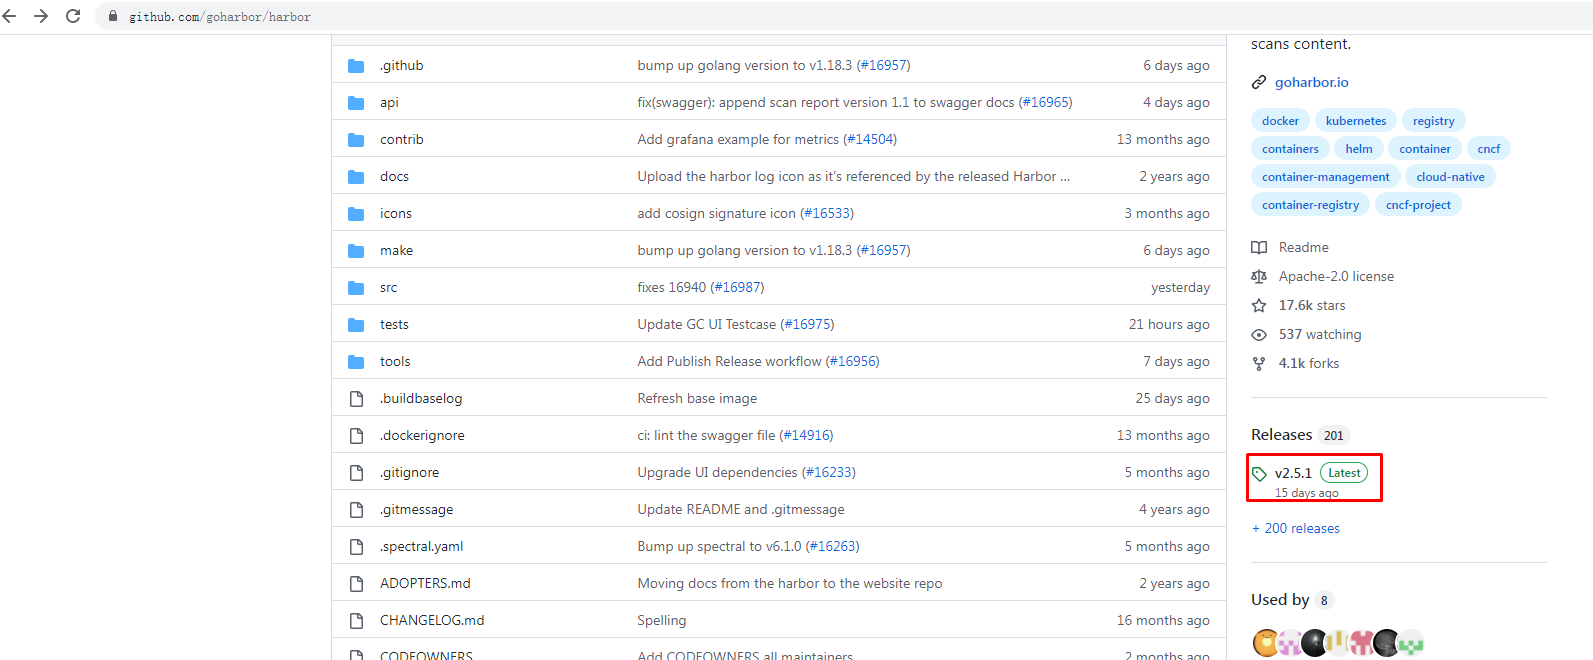Click the fork icon beside 4.1k forks
Image resolution: width=1593 pixels, height=660 pixels.
coord(1259,364)
